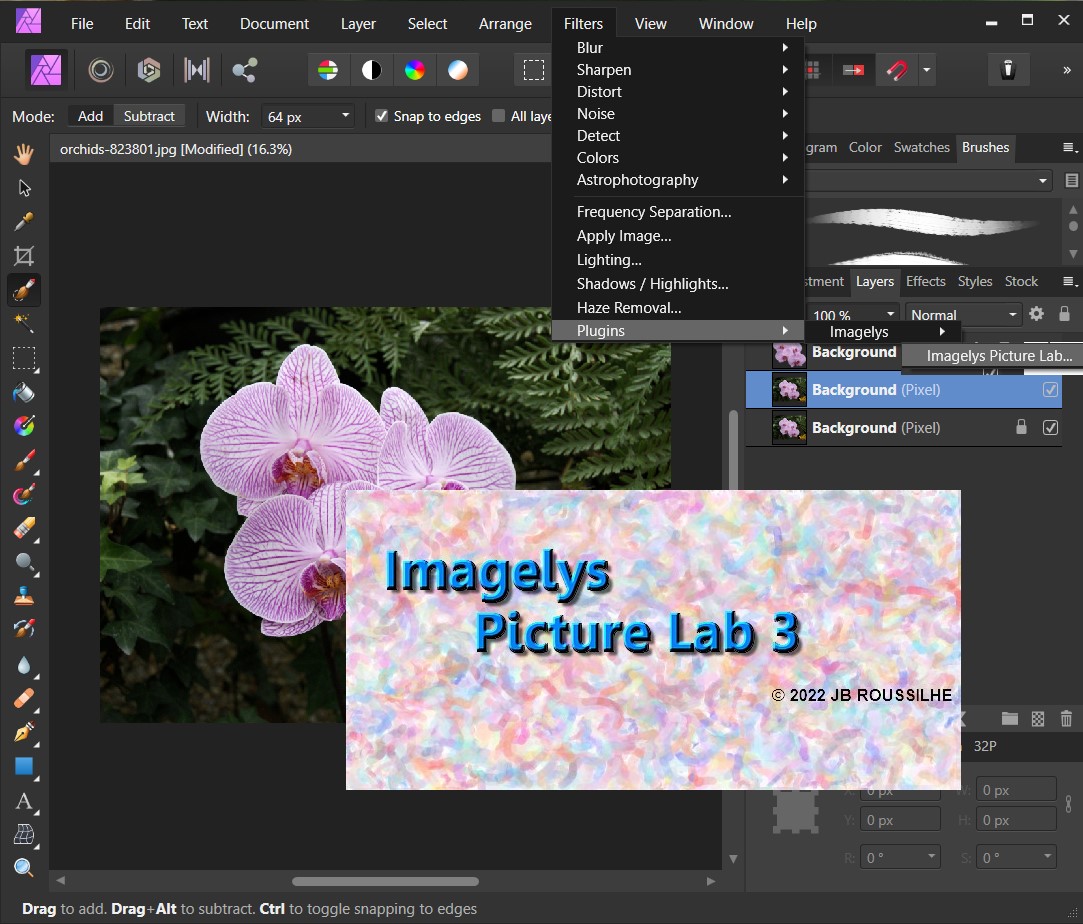The image size is (1083, 924).
Task: Select the orchids-823801.jpg document tab
Action: pyautogui.click(x=175, y=149)
